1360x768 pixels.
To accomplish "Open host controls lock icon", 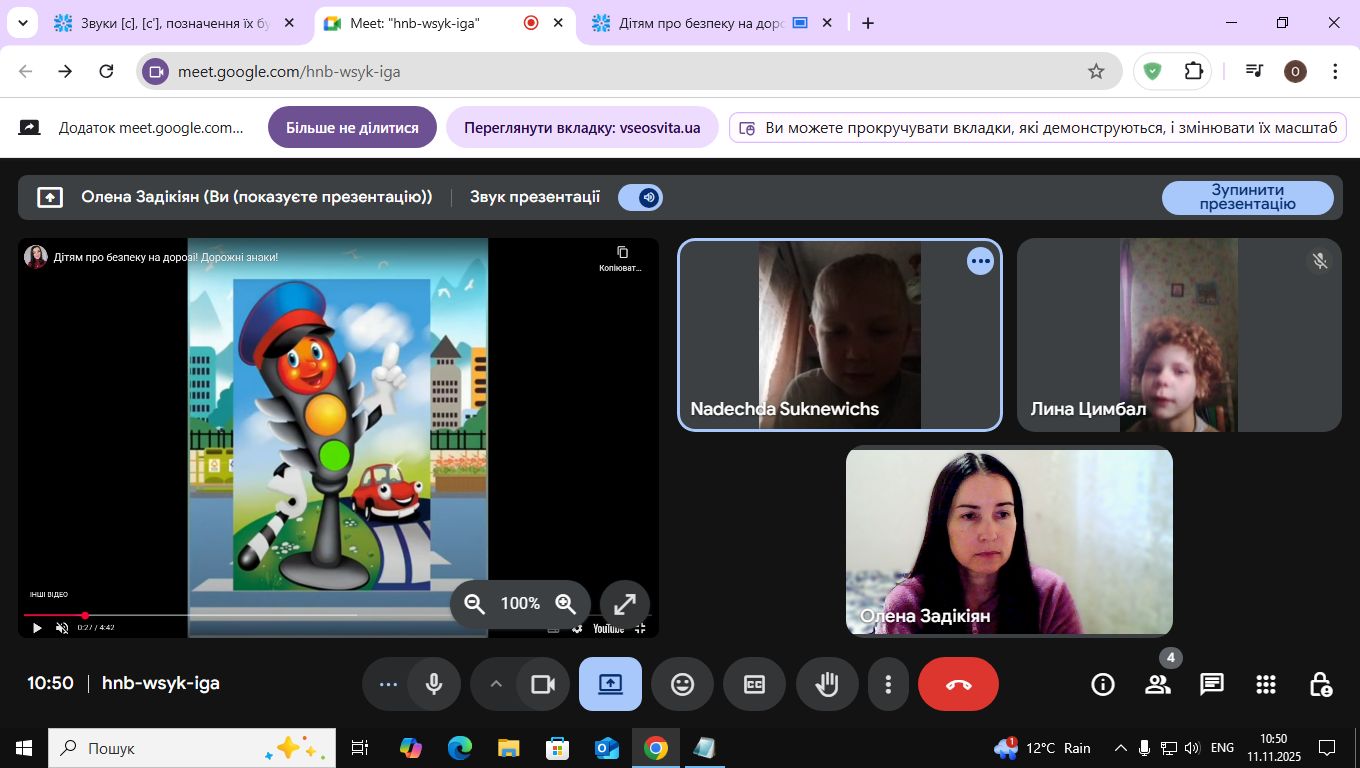I will coord(1320,684).
